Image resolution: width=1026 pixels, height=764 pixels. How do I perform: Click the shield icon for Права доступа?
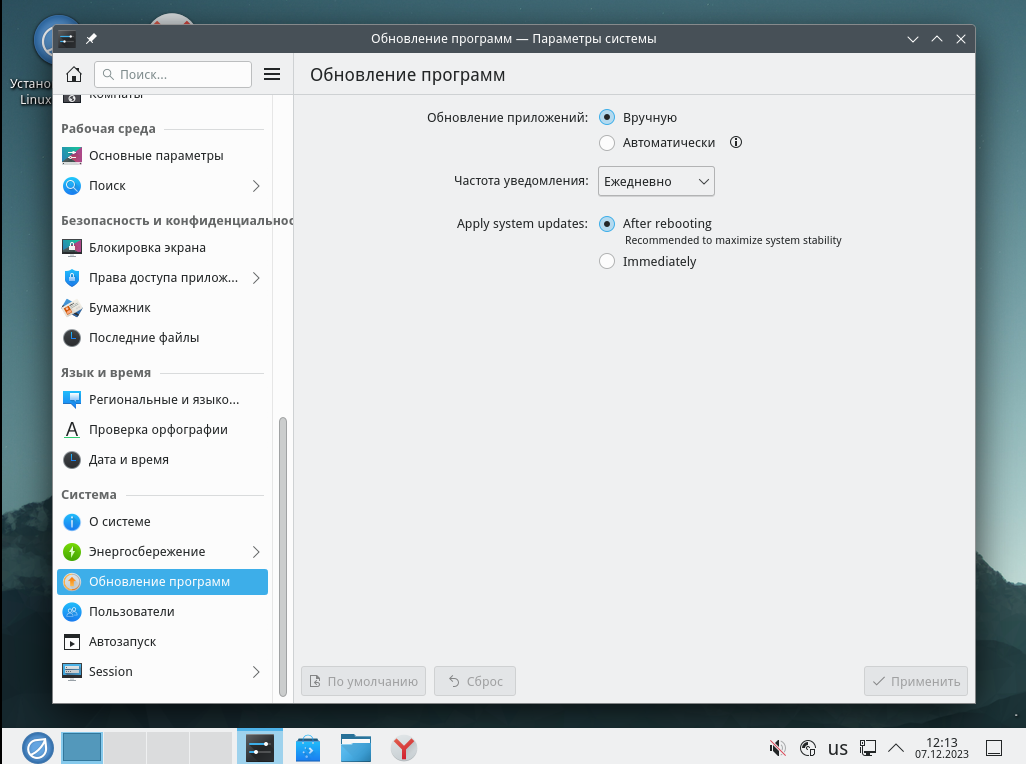72,277
